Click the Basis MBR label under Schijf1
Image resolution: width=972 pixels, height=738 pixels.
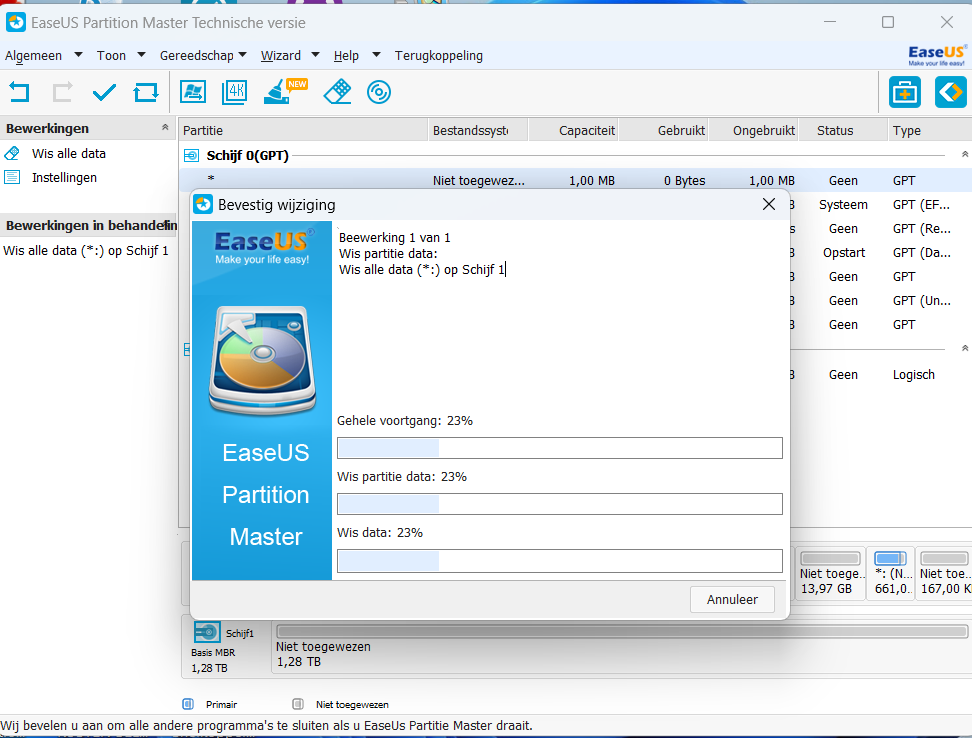point(213,652)
